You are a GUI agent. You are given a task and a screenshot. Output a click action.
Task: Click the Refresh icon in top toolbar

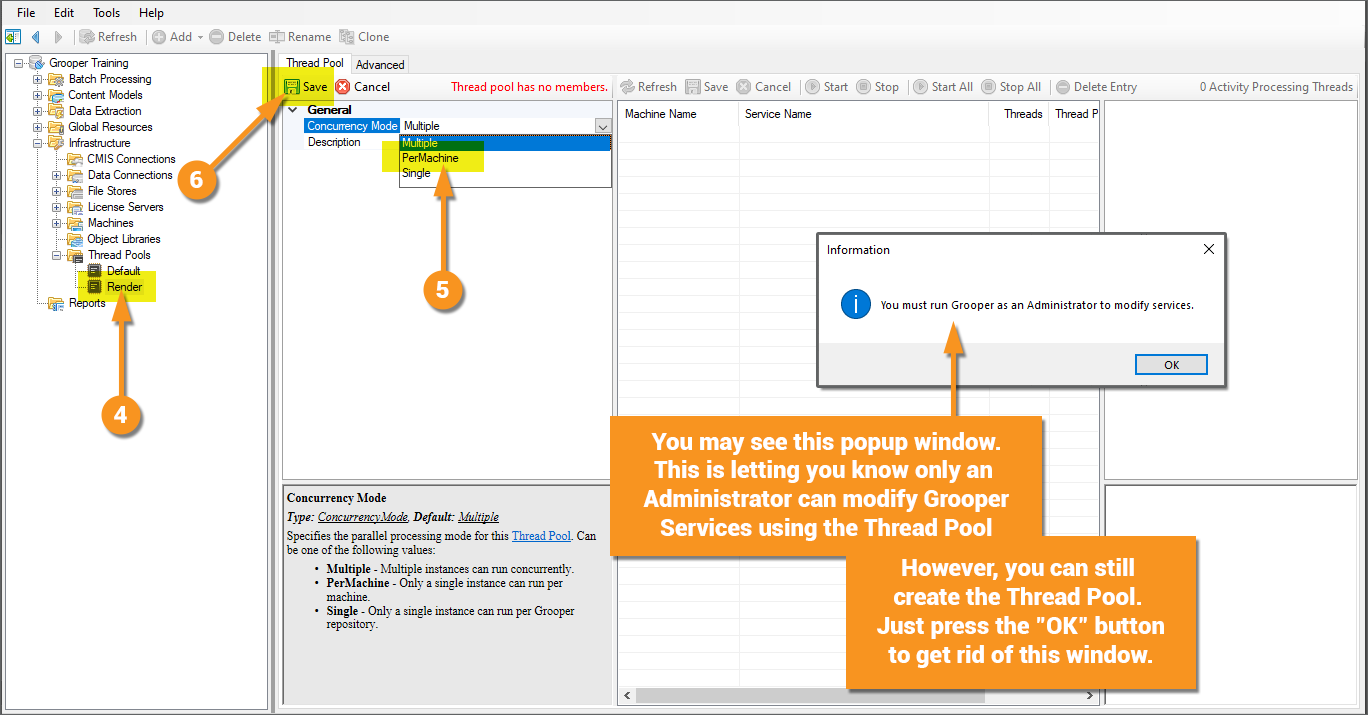pos(87,37)
